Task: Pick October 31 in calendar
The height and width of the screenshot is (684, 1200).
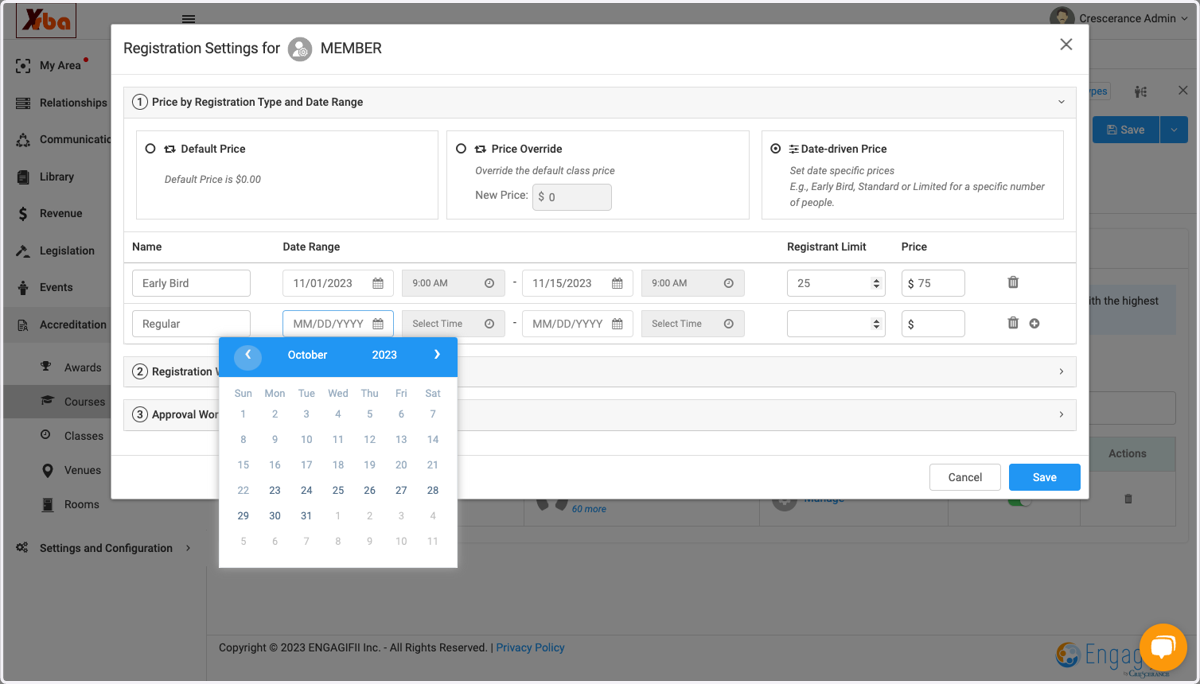Action: [x=306, y=516]
